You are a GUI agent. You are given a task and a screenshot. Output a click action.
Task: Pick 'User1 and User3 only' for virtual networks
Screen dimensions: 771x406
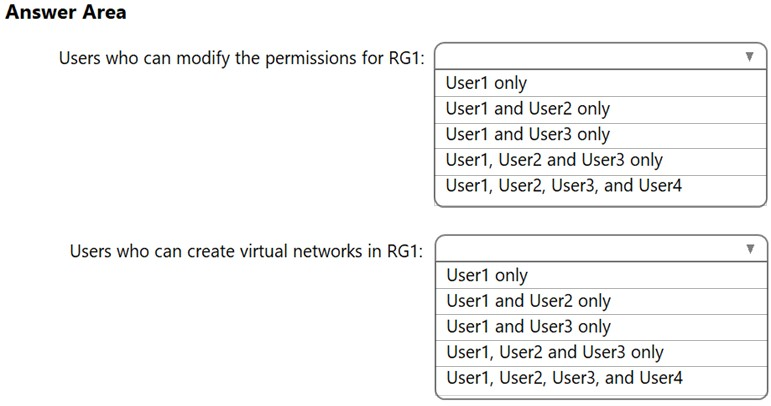527,327
